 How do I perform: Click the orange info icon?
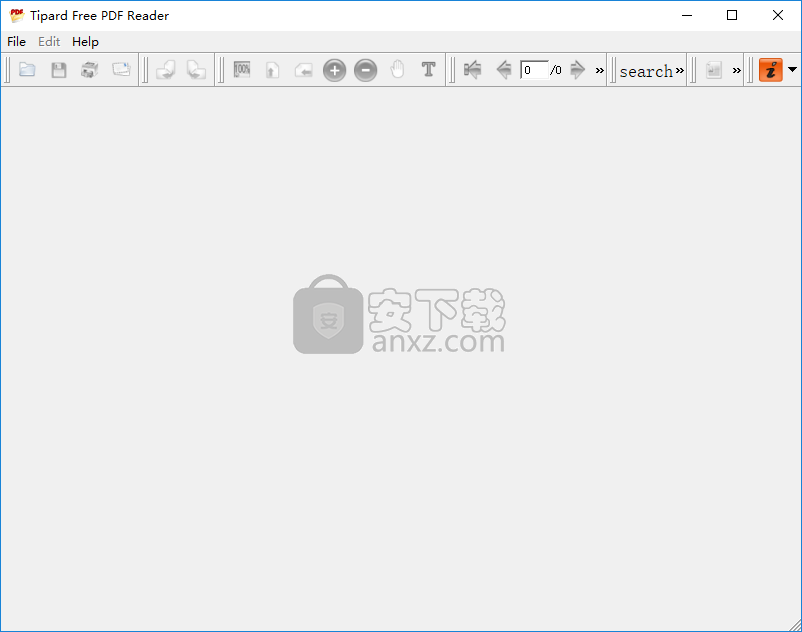pos(771,70)
